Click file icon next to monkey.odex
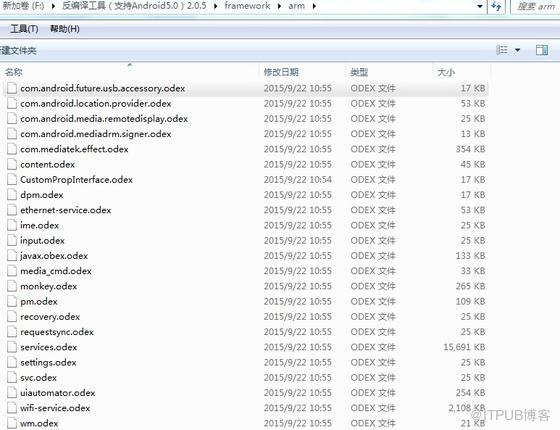The width and height of the screenshot is (560, 430). [x=12, y=286]
